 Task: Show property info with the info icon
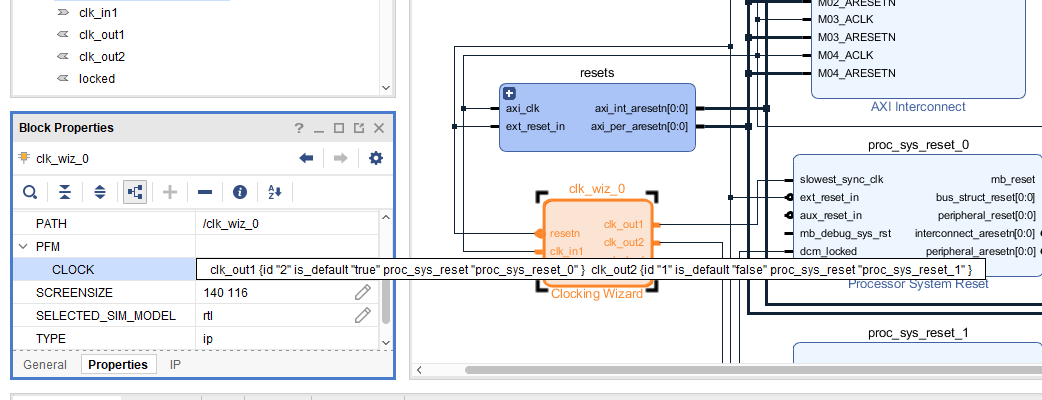tap(240, 192)
